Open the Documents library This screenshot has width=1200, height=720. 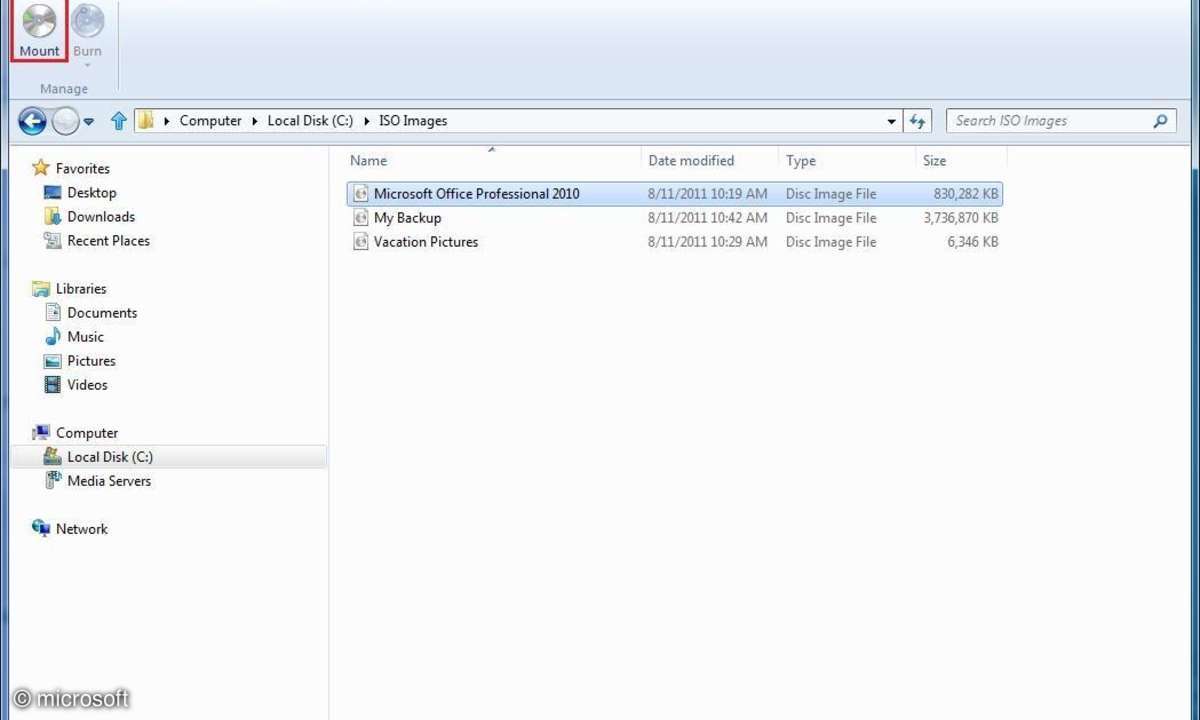102,313
